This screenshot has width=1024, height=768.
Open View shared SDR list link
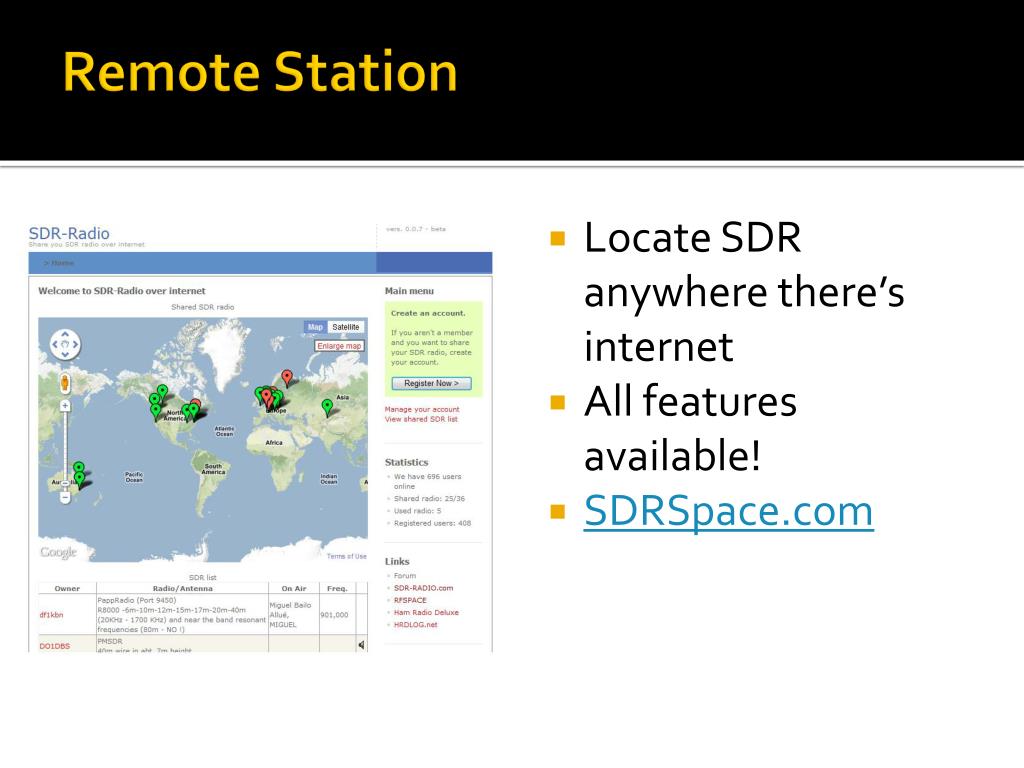pos(421,419)
